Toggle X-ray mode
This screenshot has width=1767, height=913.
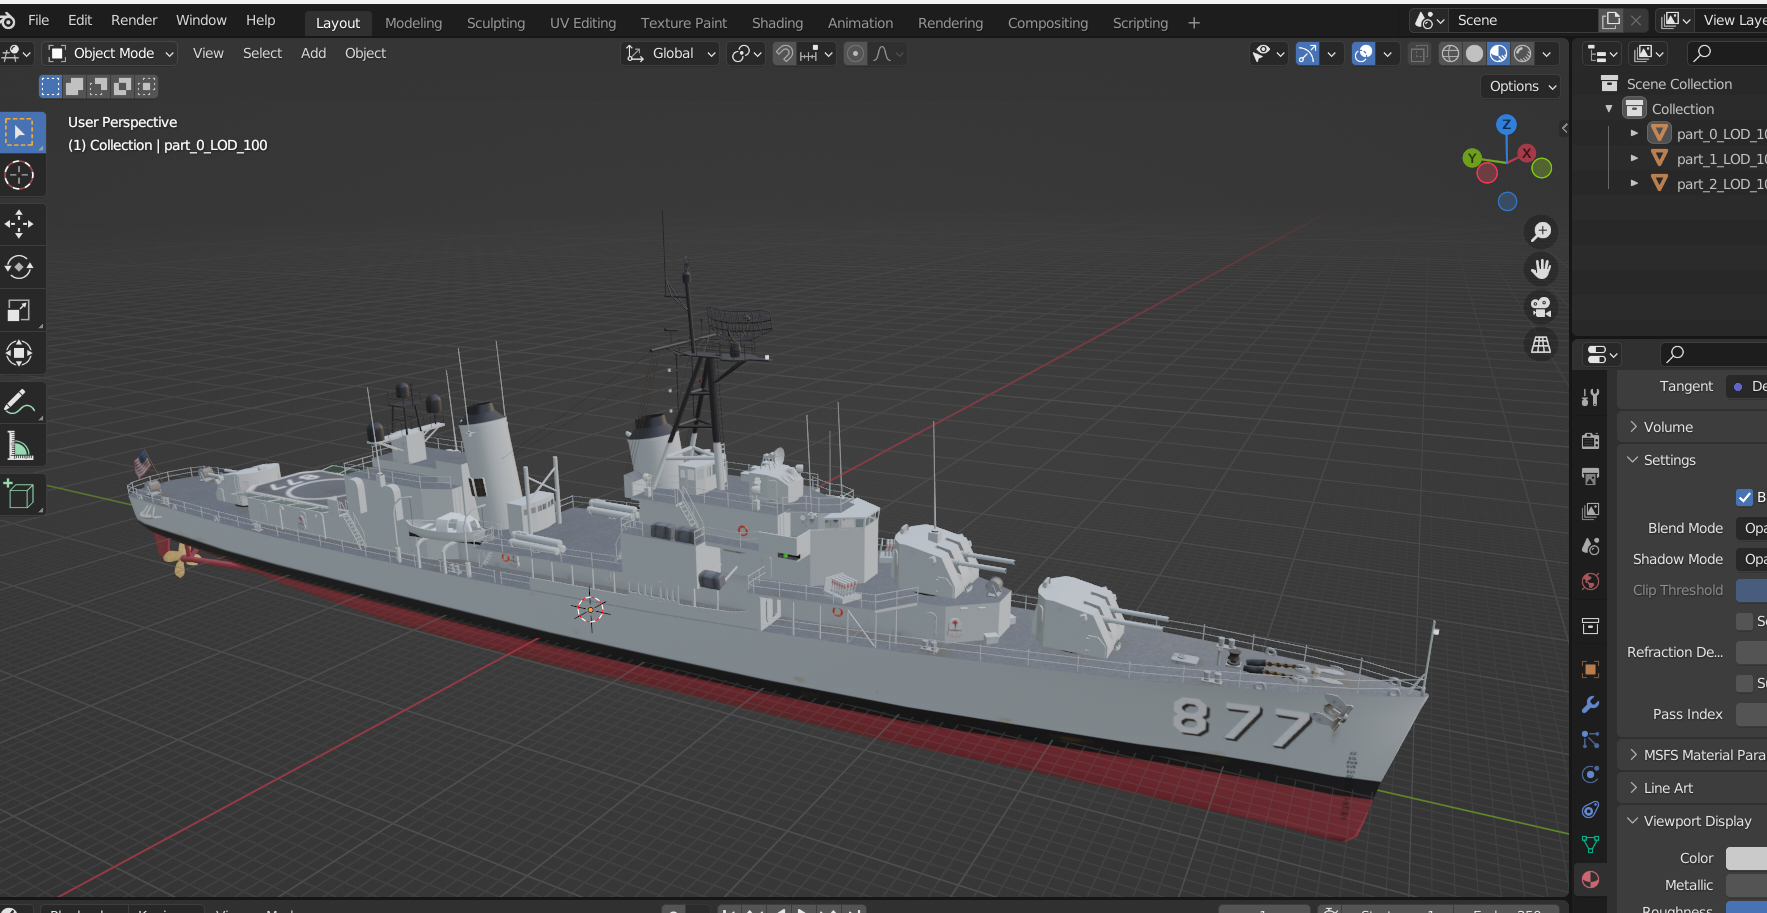1419,54
